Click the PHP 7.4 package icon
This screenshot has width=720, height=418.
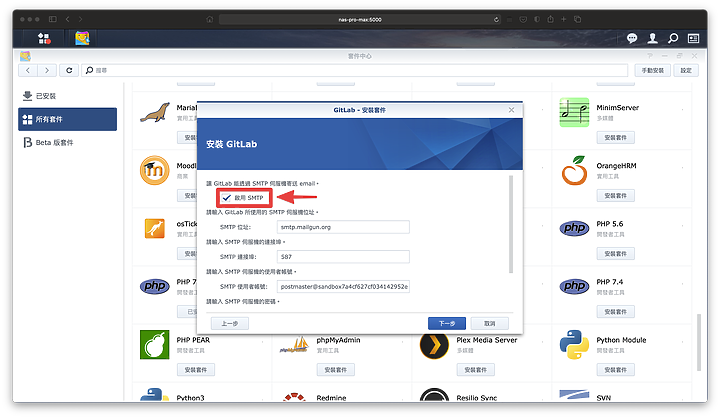coord(574,286)
